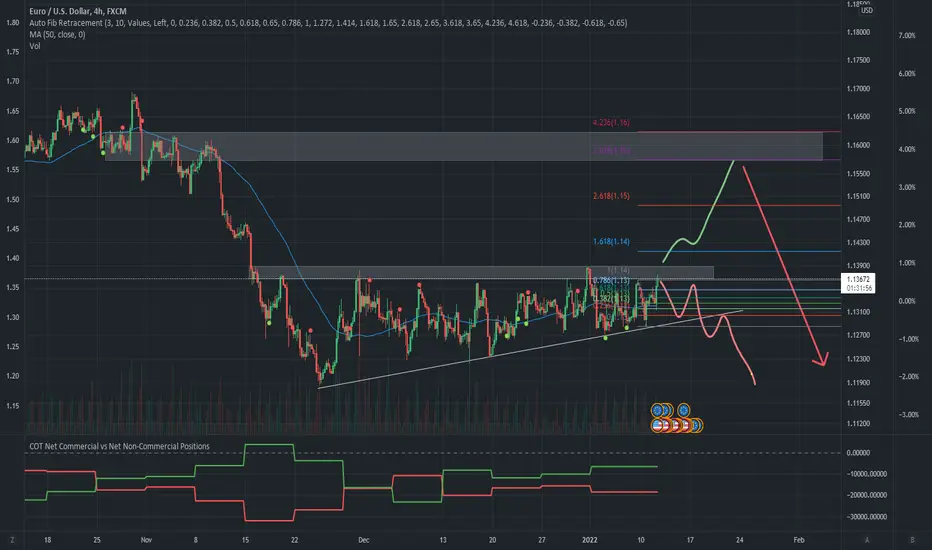Viewport: 932px width, 550px height.
Task: Click the leftmost EU flag economic event icon
Action: (x=657, y=410)
